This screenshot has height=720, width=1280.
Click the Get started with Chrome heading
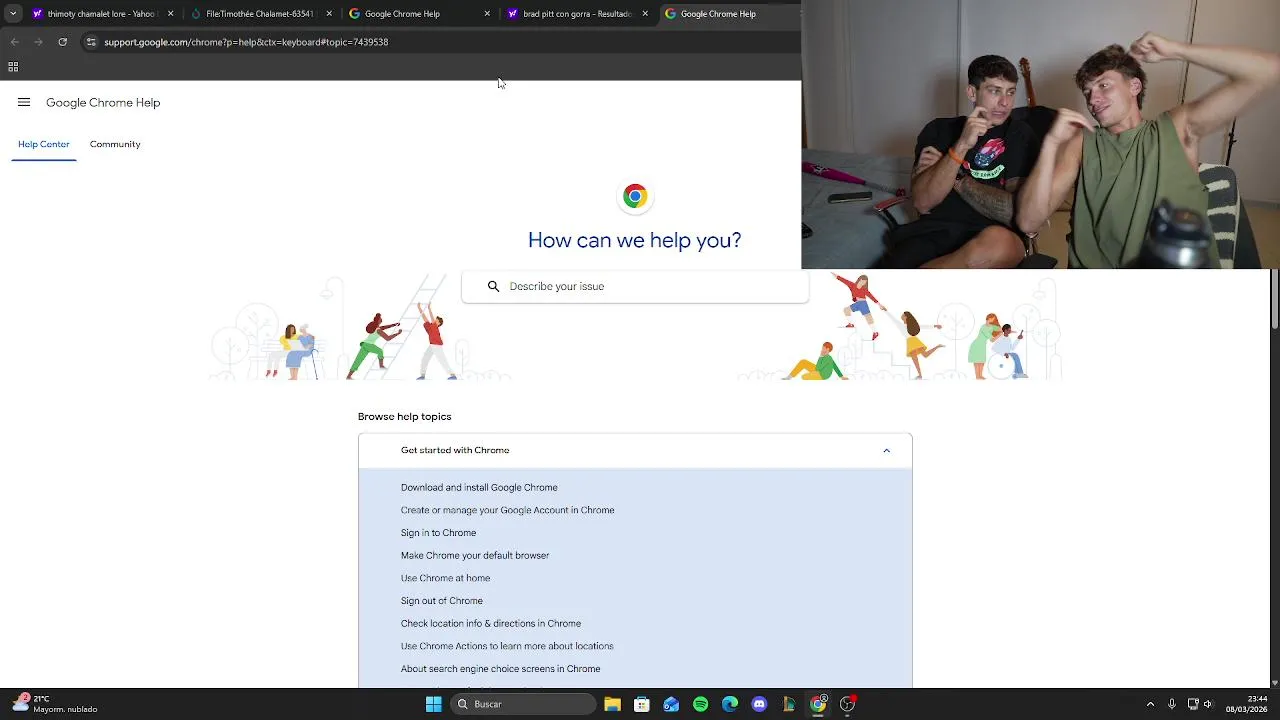455,450
